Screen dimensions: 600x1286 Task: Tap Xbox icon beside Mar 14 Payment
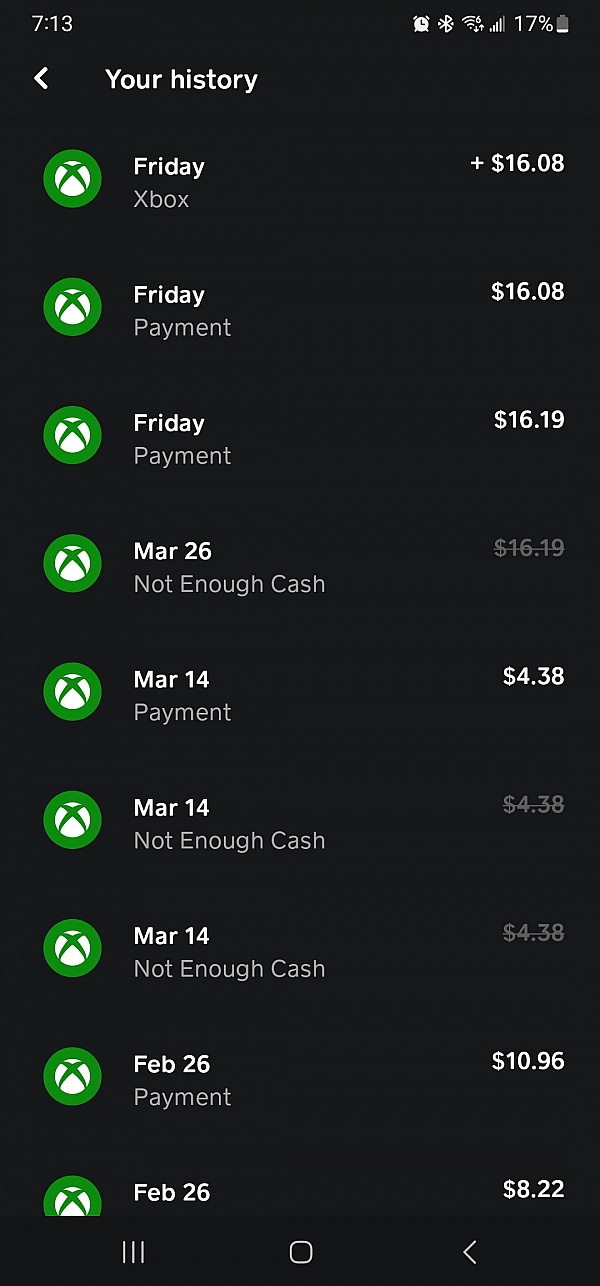tap(72, 692)
